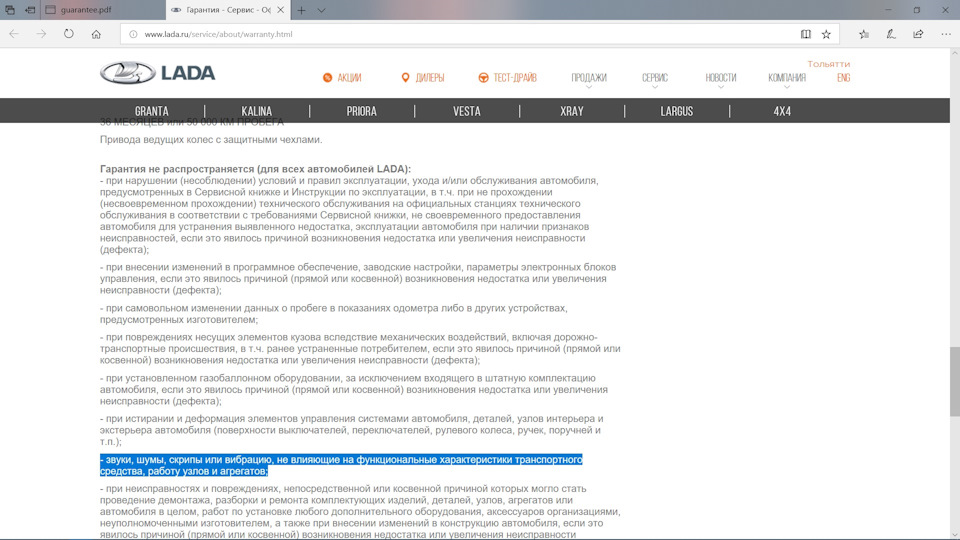This screenshot has width=960, height=540.
Task: Select VESTA in the model bar
Action: tap(466, 111)
